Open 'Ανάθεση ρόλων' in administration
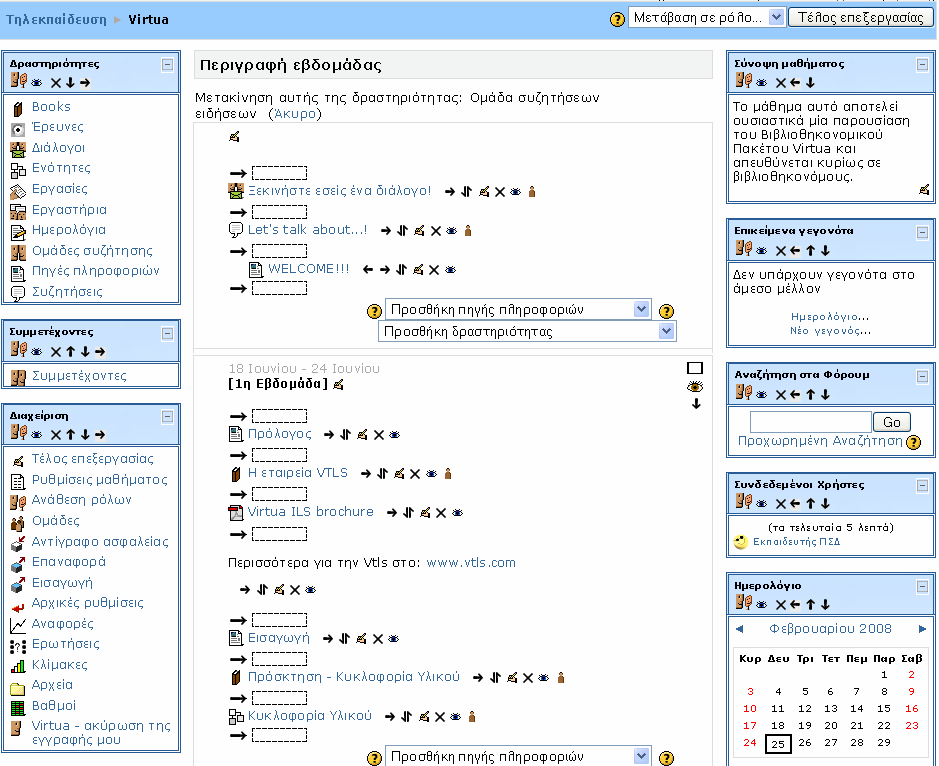This screenshot has height=766, width=939. (x=81, y=500)
